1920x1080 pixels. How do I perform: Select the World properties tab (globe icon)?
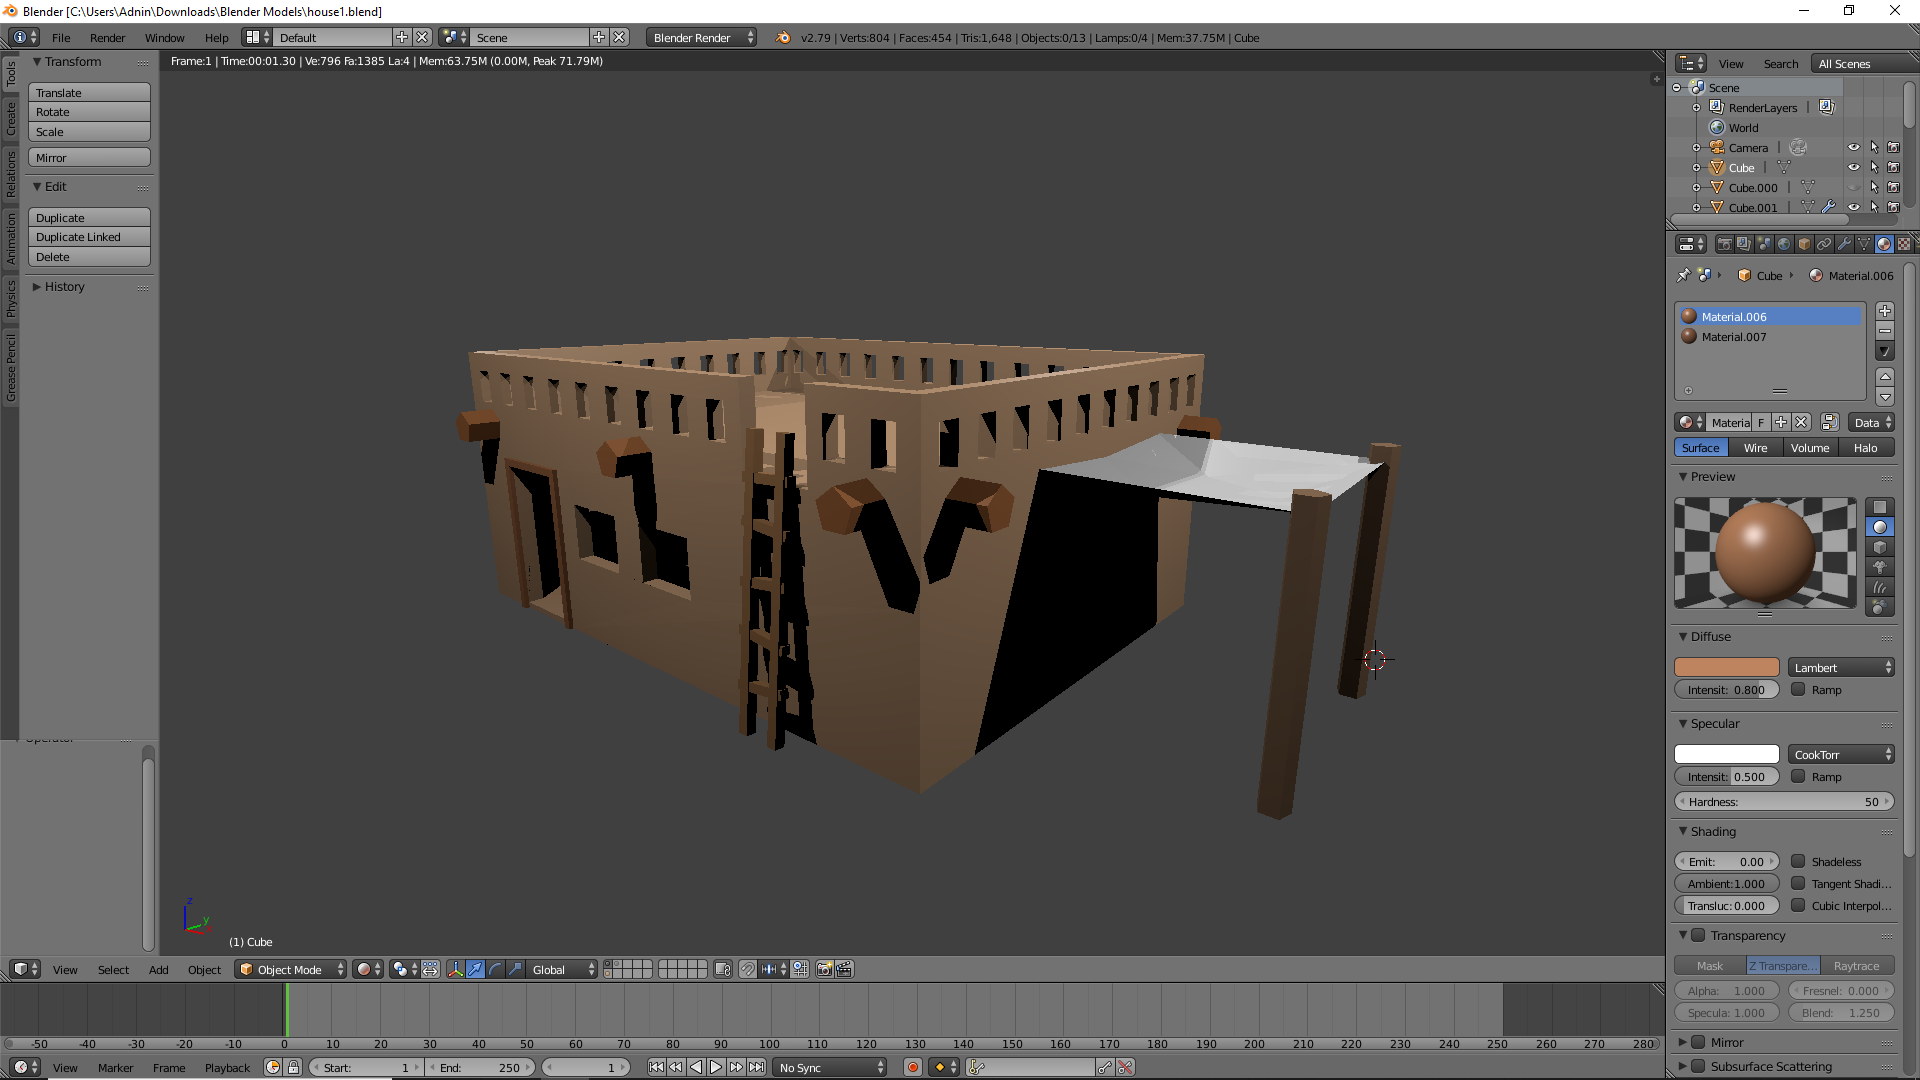(x=1784, y=244)
